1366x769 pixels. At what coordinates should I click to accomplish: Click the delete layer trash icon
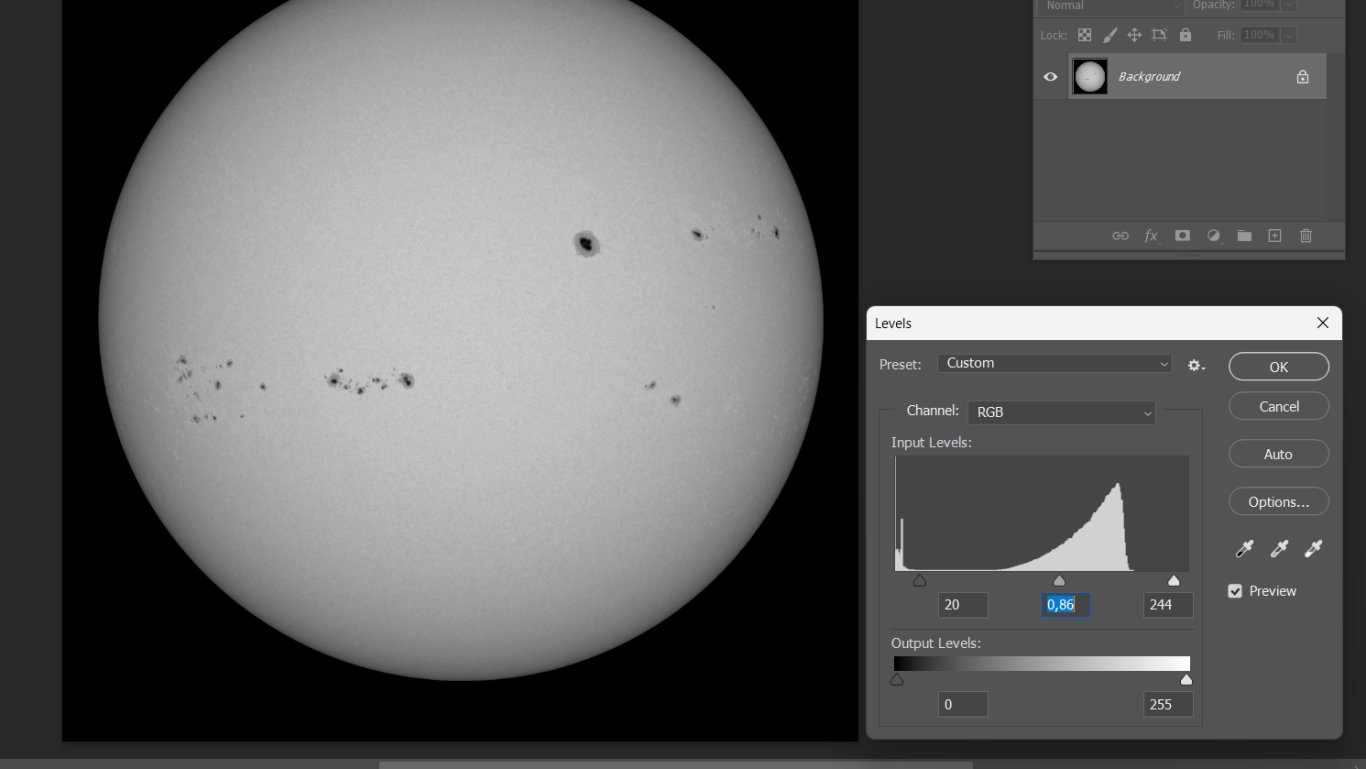[1305, 236]
